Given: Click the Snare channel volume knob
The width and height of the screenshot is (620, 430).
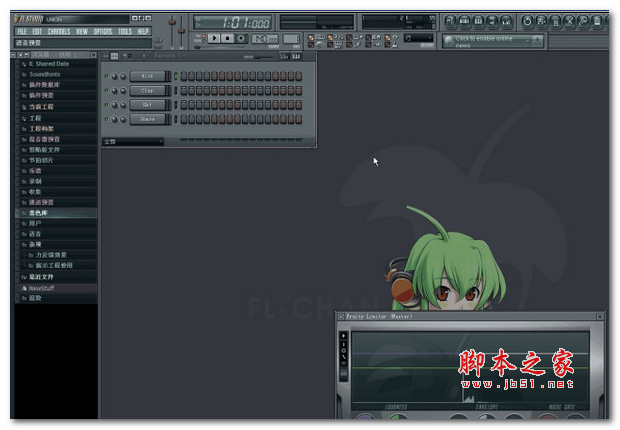Looking at the screenshot, I should coord(123,119).
